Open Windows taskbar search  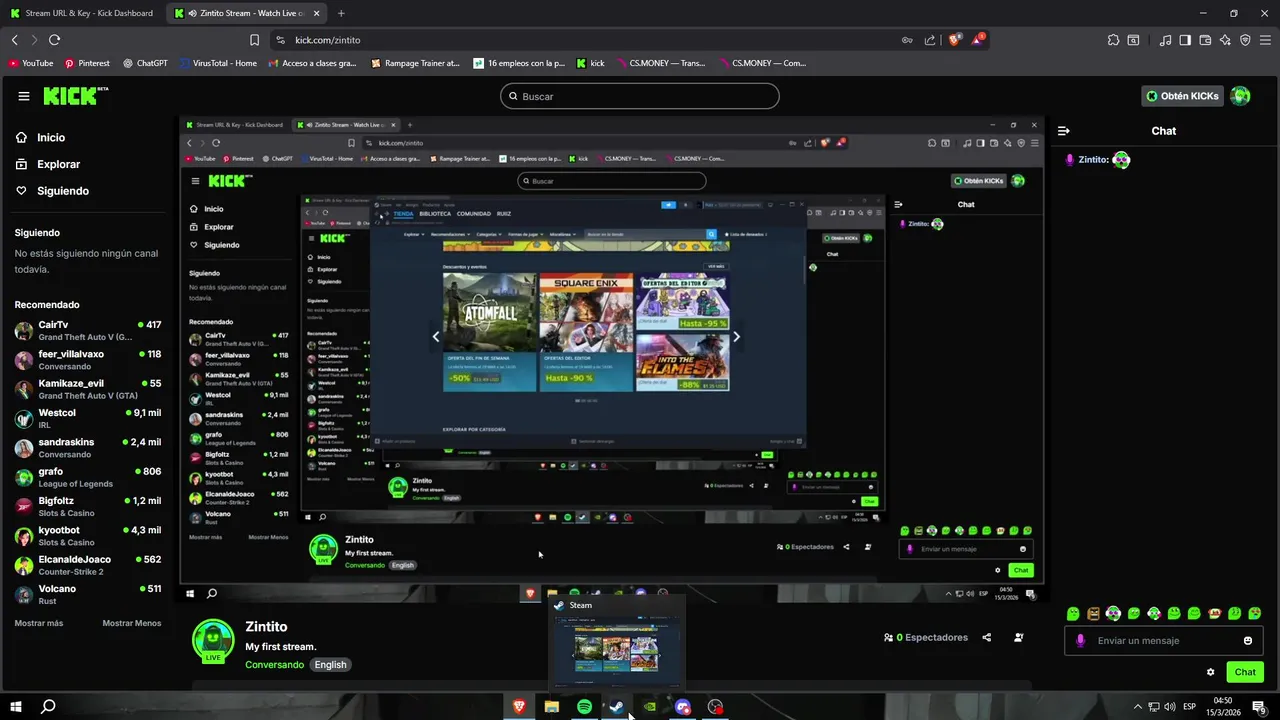tap(48, 706)
